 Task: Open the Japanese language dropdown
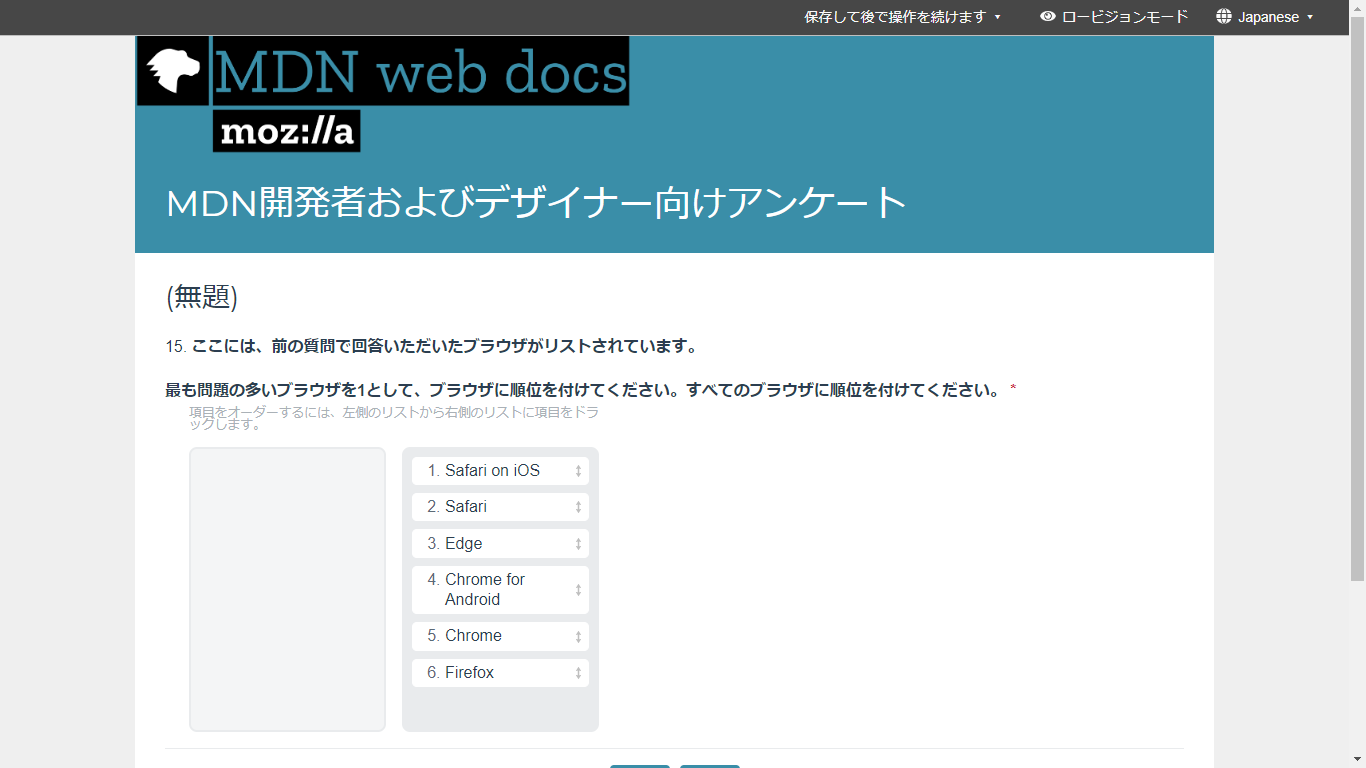point(1268,17)
